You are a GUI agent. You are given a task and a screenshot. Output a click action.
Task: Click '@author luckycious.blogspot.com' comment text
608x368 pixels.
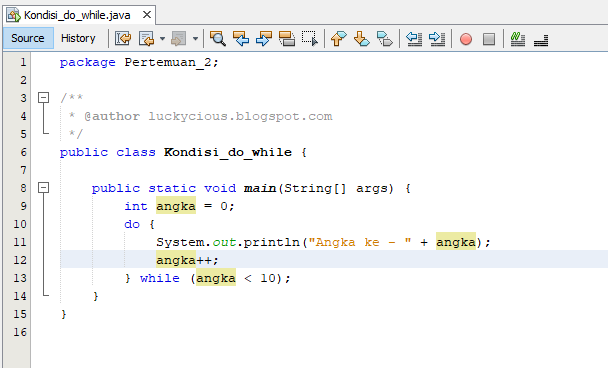point(208,116)
